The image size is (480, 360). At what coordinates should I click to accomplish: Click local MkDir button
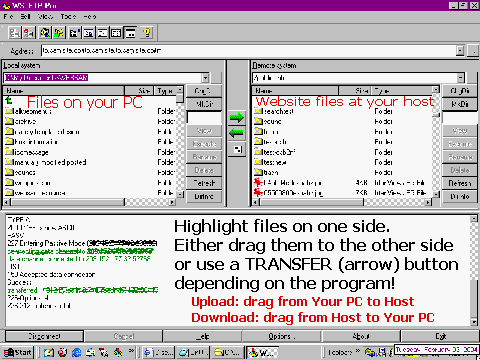pos(204,104)
